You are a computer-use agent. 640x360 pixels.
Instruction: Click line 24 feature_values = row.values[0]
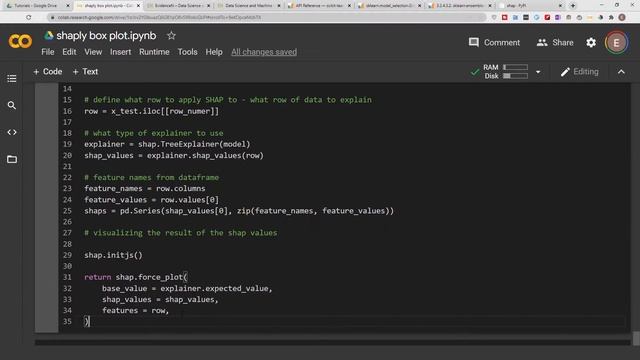pyautogui.click(x=151, y=200)
